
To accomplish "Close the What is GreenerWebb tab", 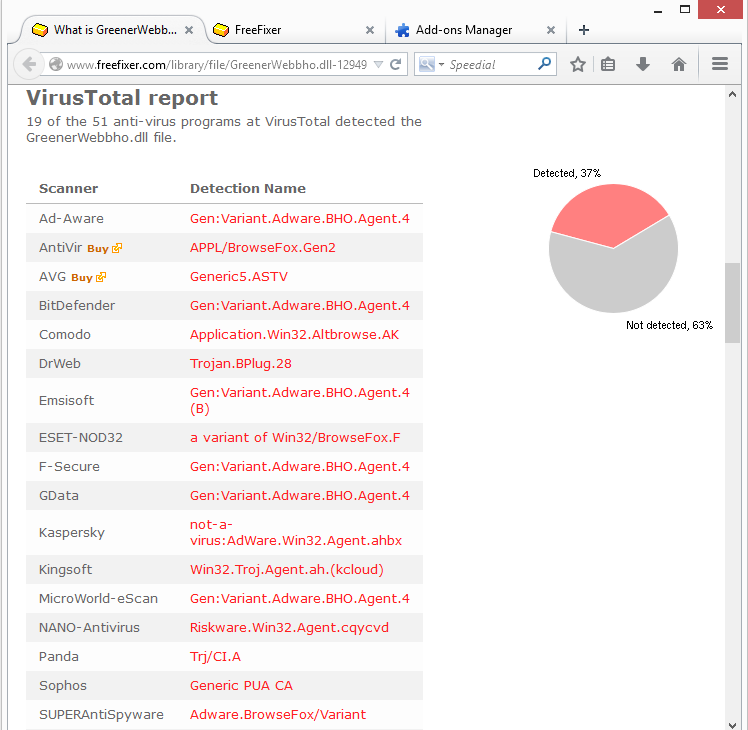I will coord(189,30).
